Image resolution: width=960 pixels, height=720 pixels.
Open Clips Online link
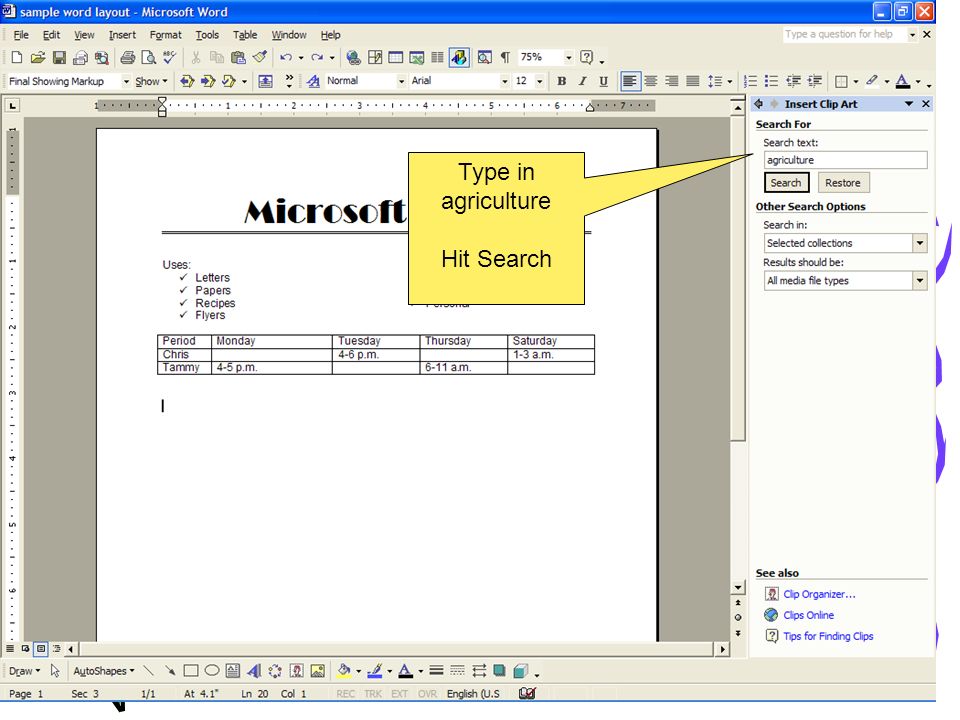pos(808,615)
